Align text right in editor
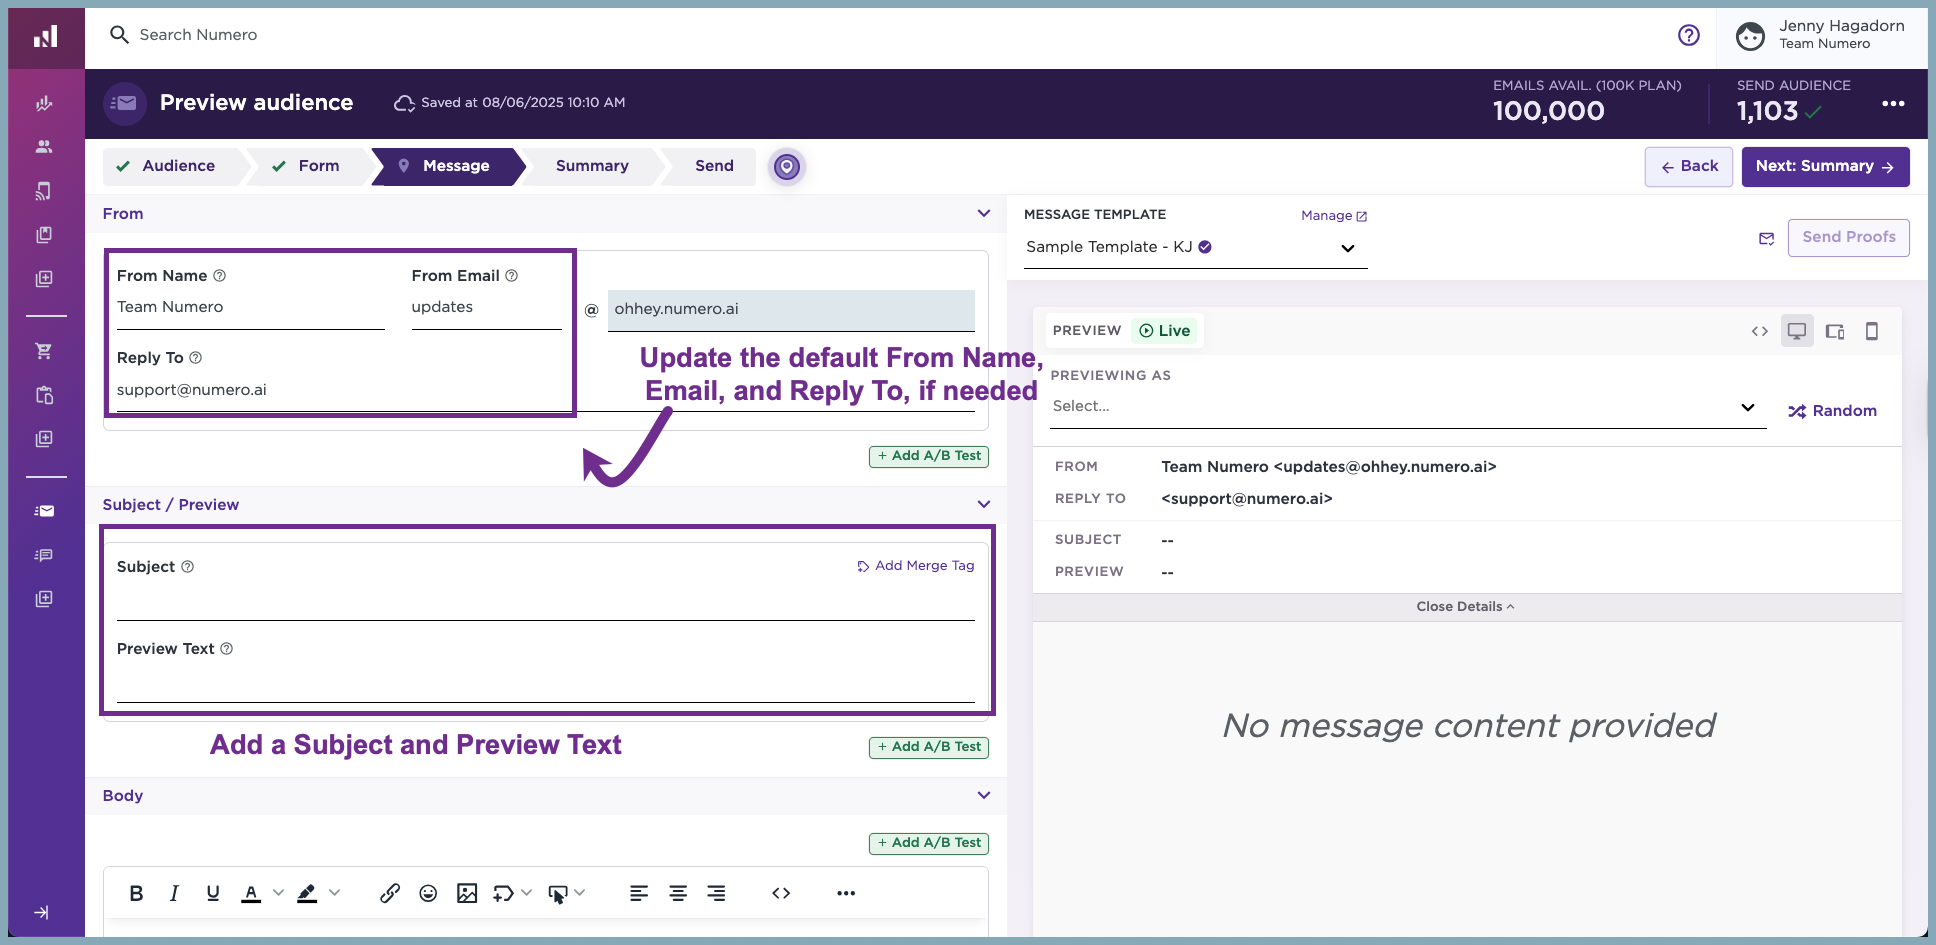Viewport: 1936px width, 945px height. coord(716,893)
